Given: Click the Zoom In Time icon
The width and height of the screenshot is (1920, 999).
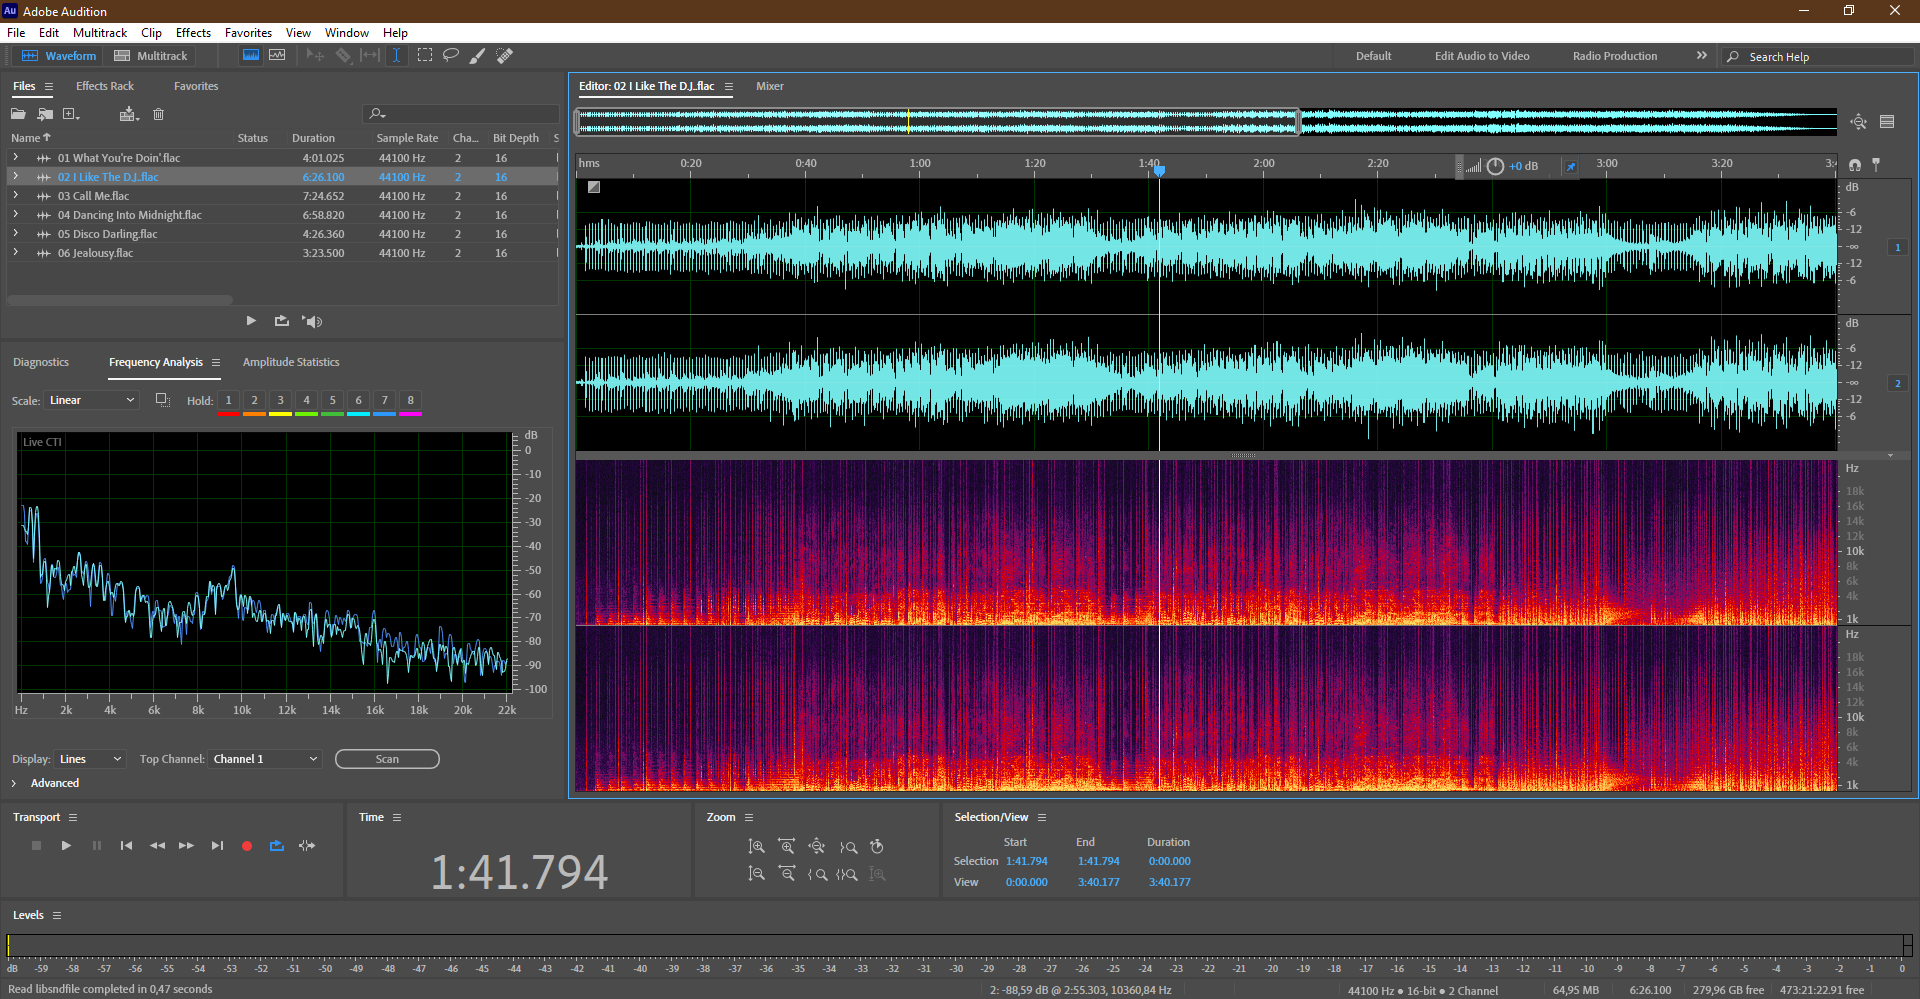Looking at the screenshot, I should [787, 847].
